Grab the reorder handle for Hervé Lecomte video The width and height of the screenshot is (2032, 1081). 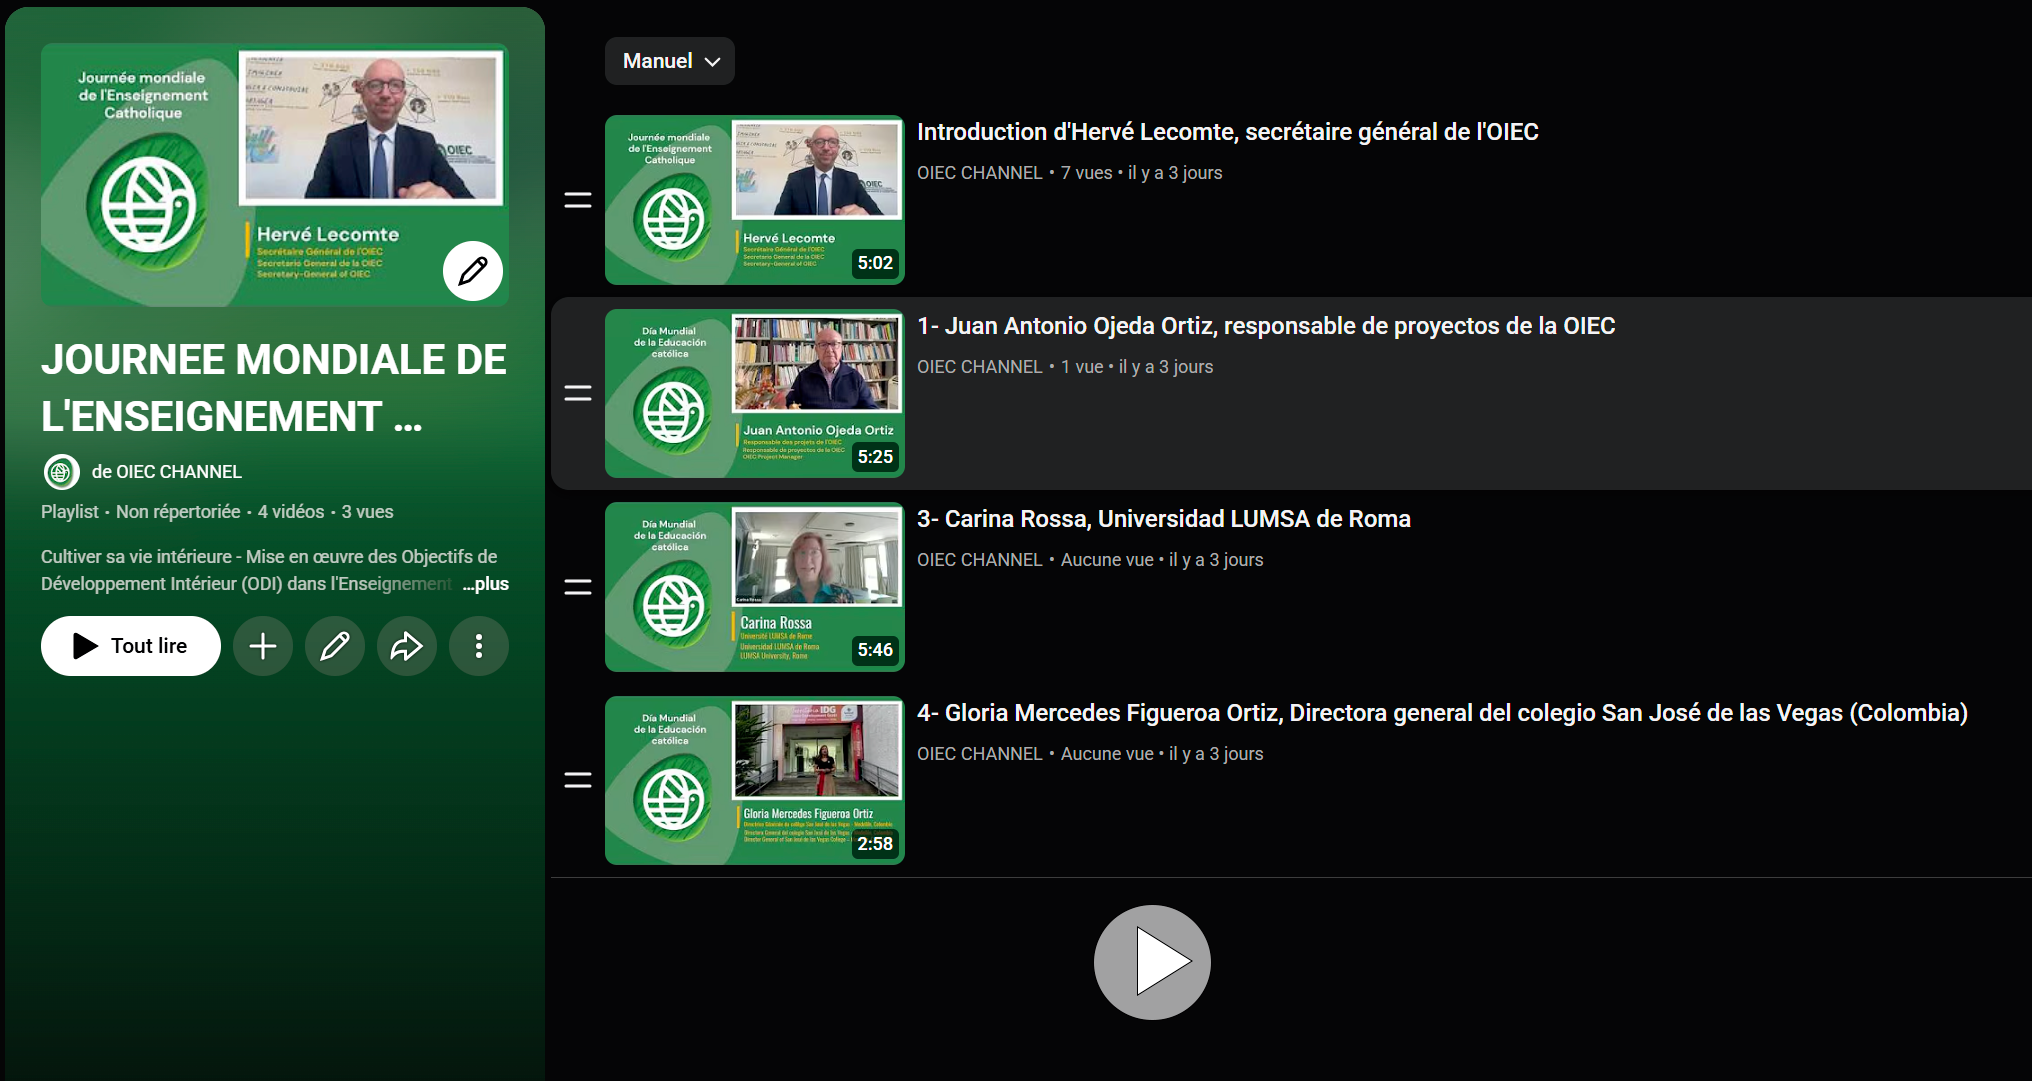(x=578, y=200)
